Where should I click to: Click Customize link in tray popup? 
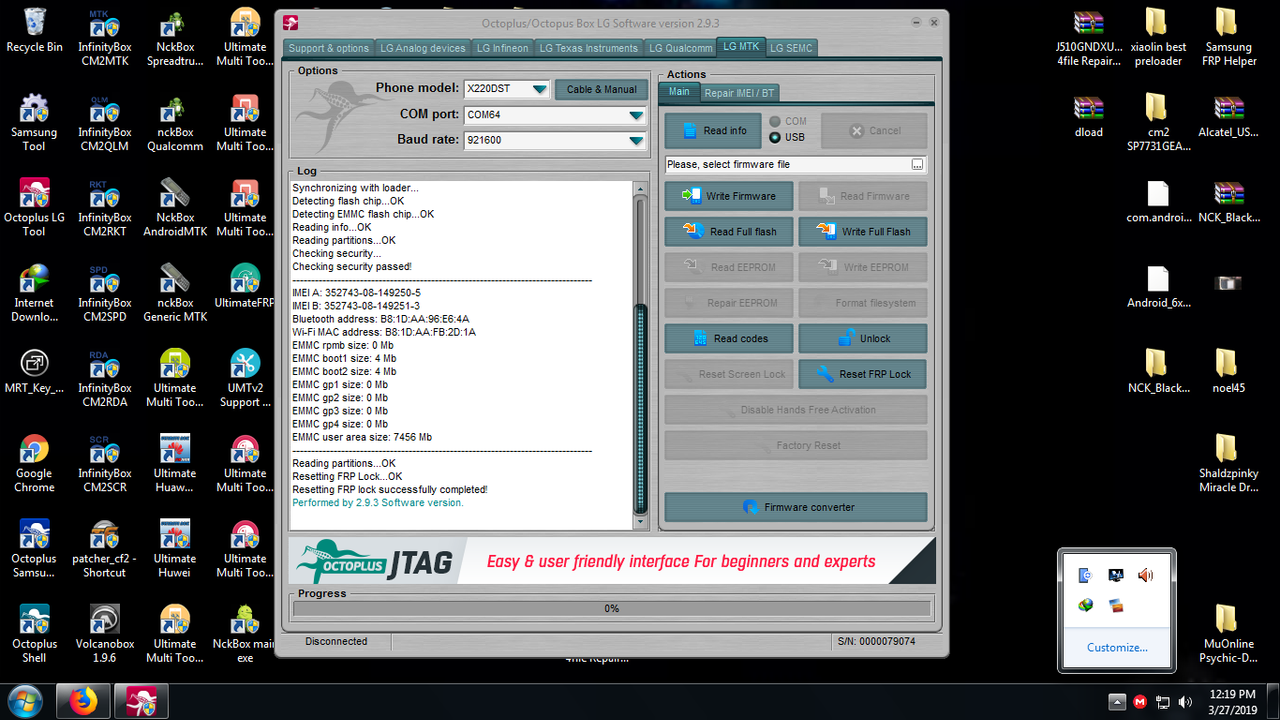(x=1117, y=647)
